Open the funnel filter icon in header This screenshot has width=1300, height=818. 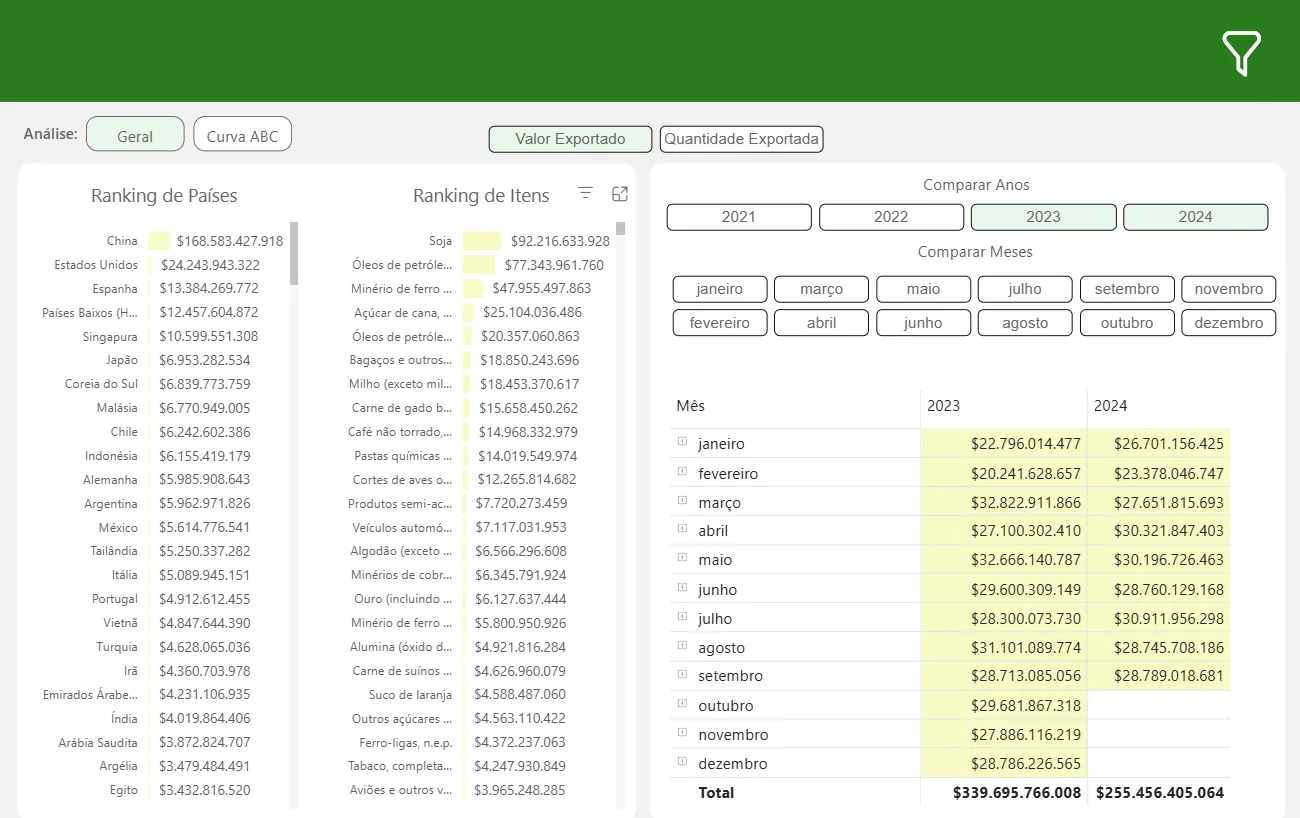pyautogui.click(x=1241, y=53)
